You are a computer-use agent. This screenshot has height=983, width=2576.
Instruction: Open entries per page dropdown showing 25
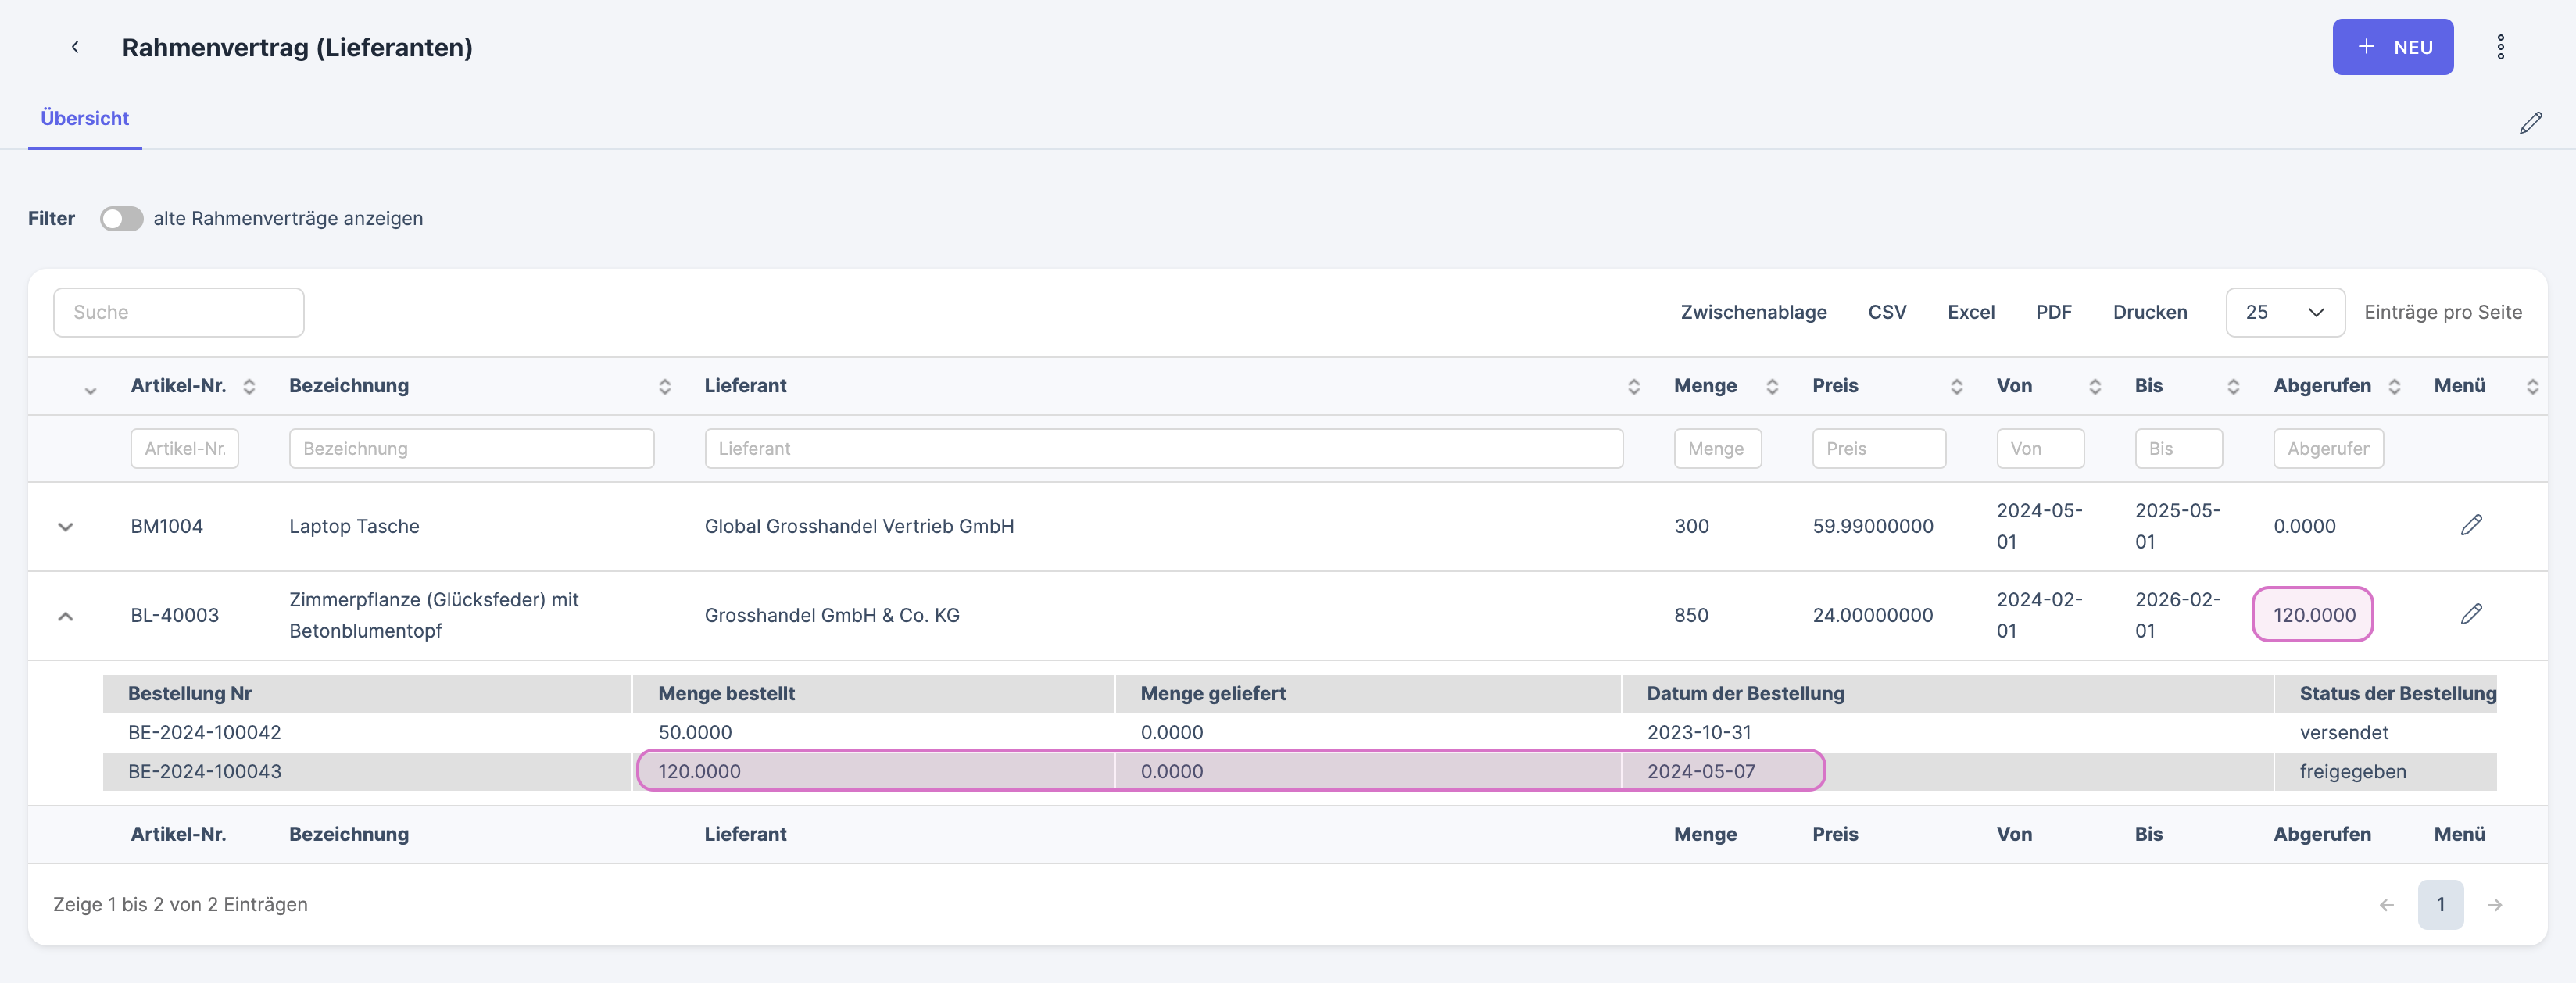tap(2284, 312)
